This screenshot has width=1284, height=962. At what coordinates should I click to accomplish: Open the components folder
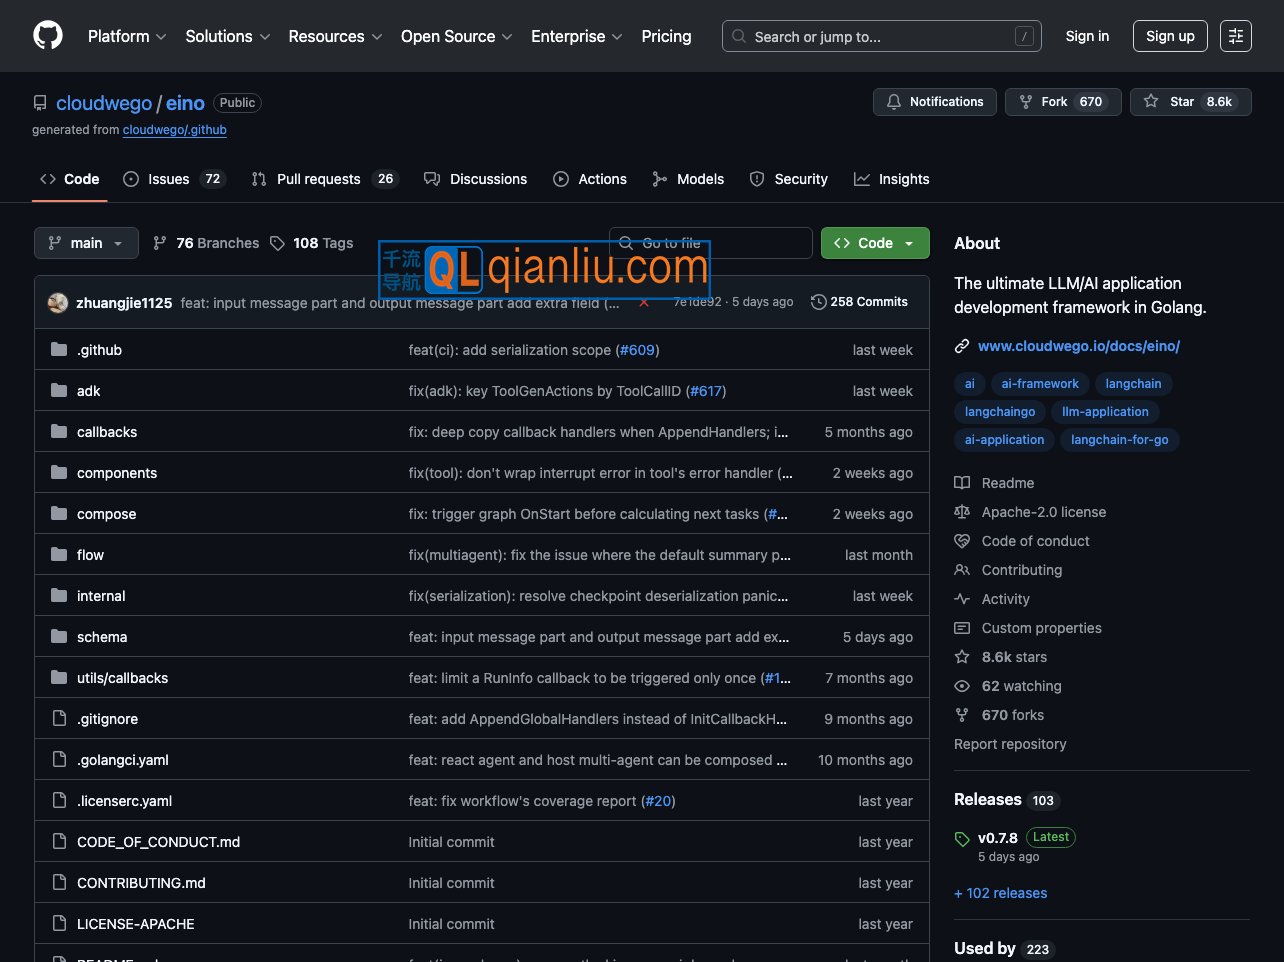coord(117,473)
